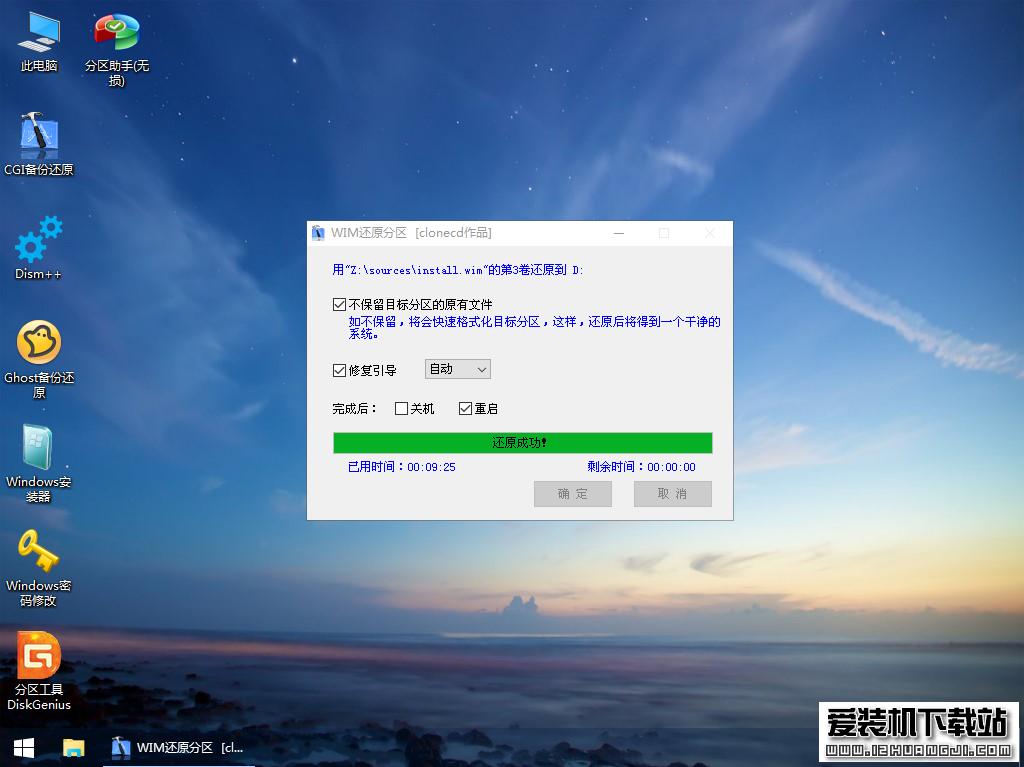Image resolution: width=1024 pixels, height=767 pixels.
Task: Click the 取消 button
Action: pos(673,494)
